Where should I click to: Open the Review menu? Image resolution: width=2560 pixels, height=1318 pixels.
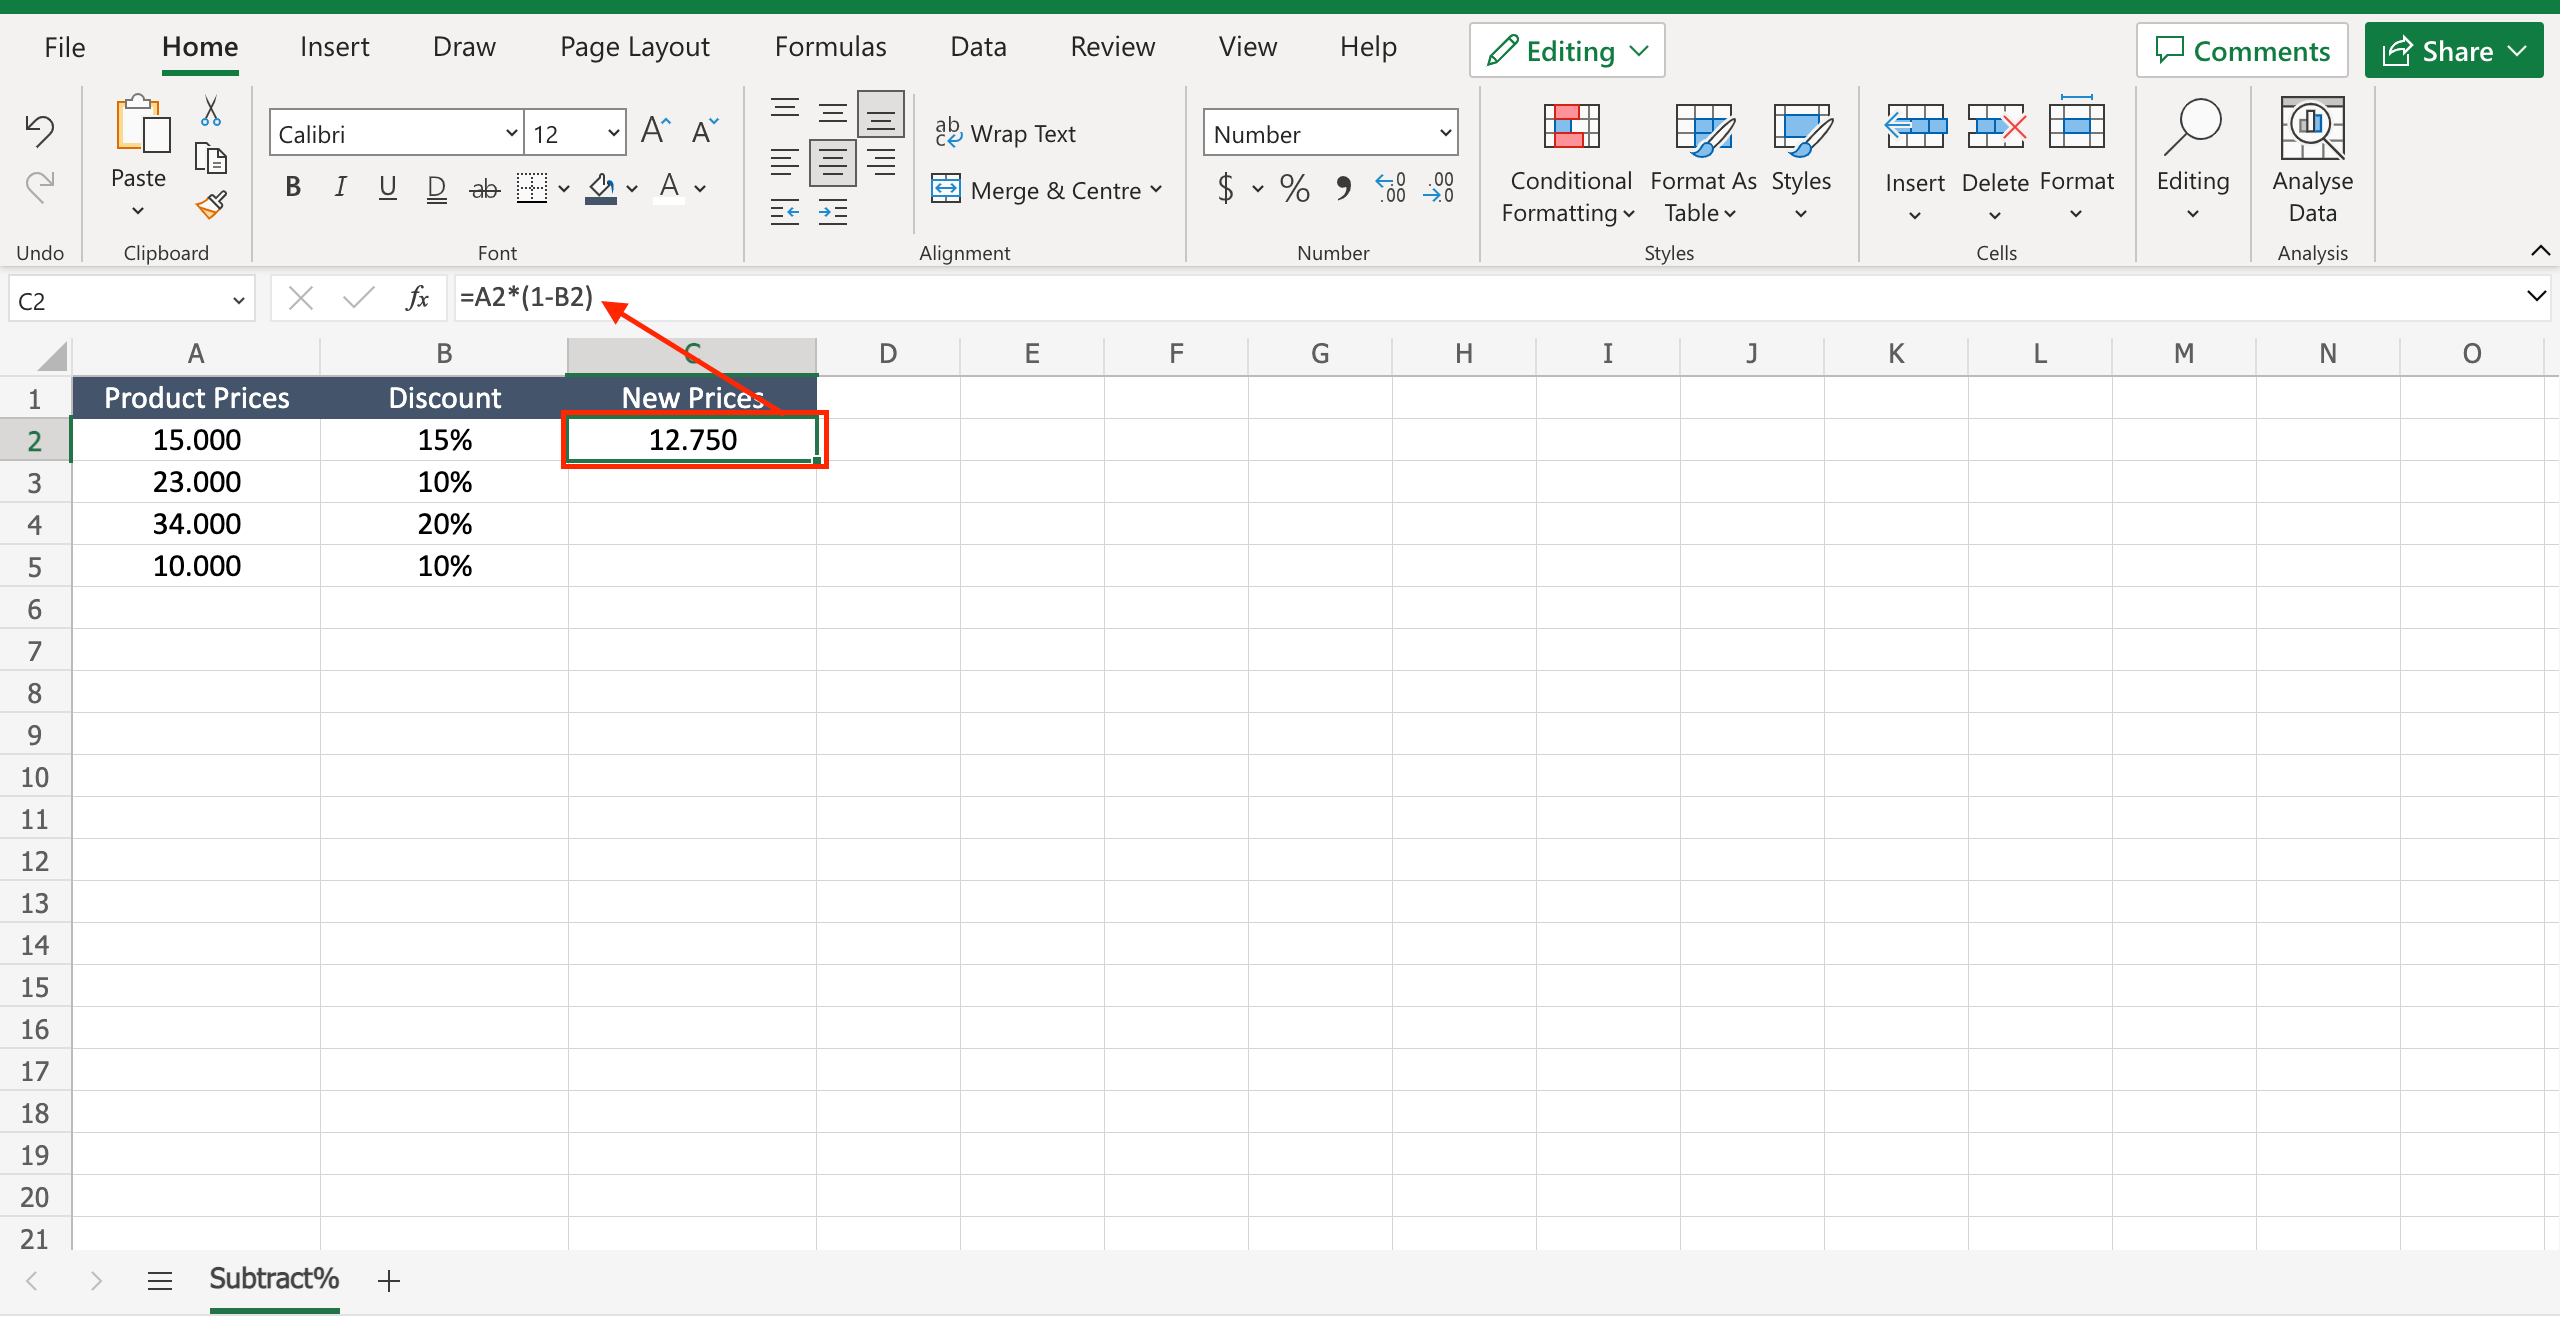coord(1112,46)
